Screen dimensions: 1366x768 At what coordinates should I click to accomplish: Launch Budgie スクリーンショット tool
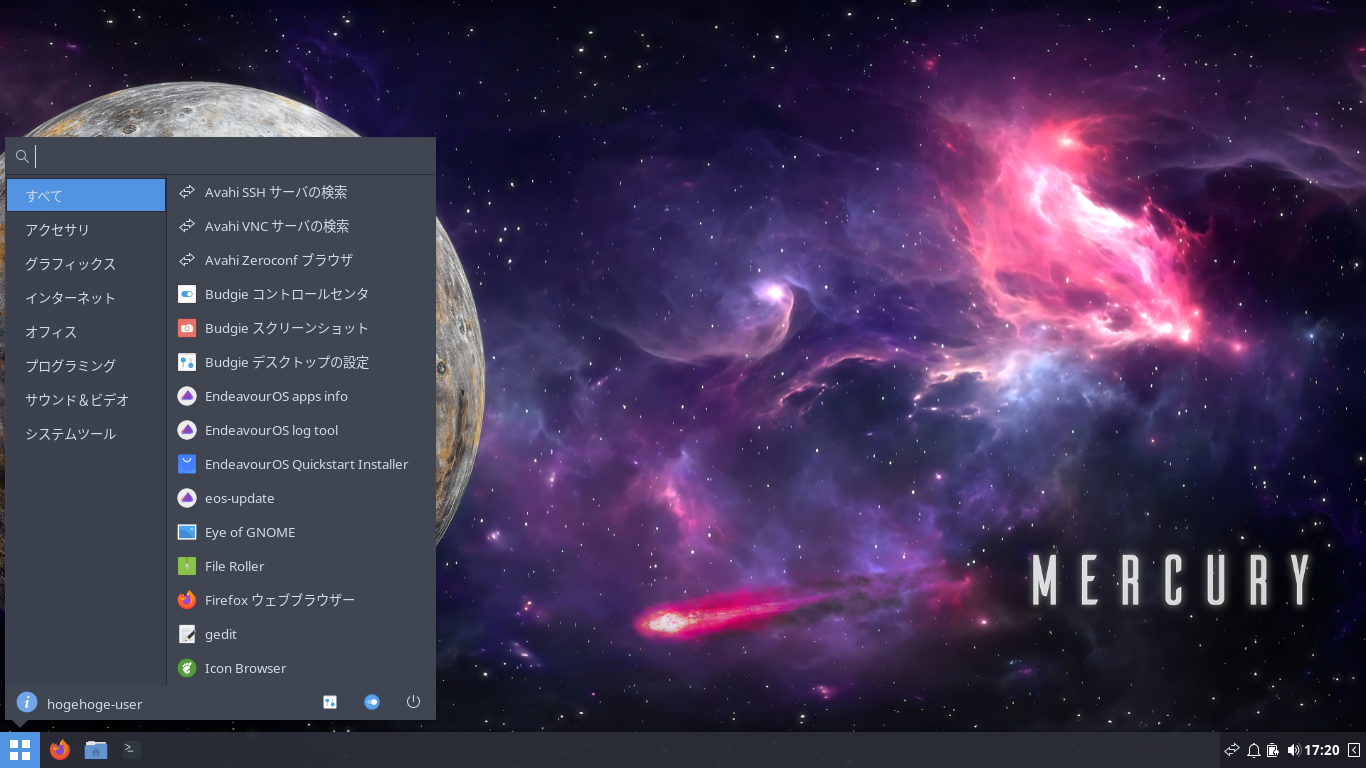pos(301,328)
